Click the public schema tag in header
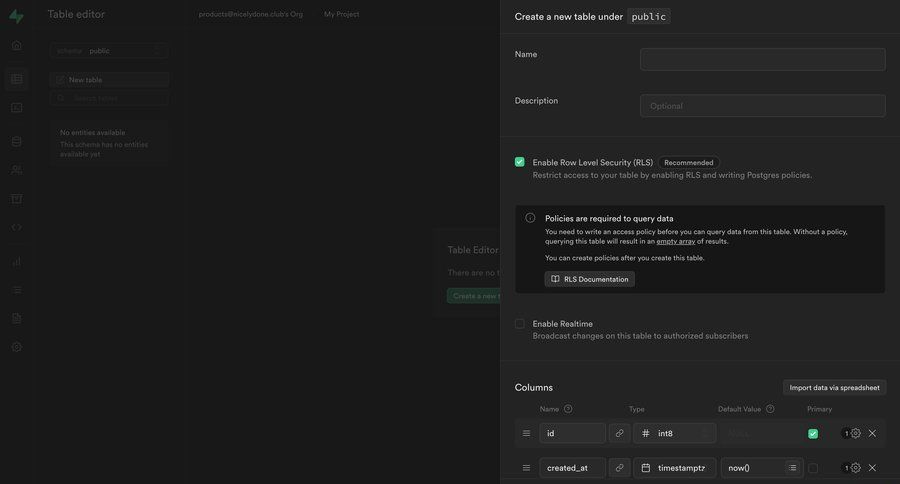The width and height of the screenshot is (900, 484). (x=649, y=17)
